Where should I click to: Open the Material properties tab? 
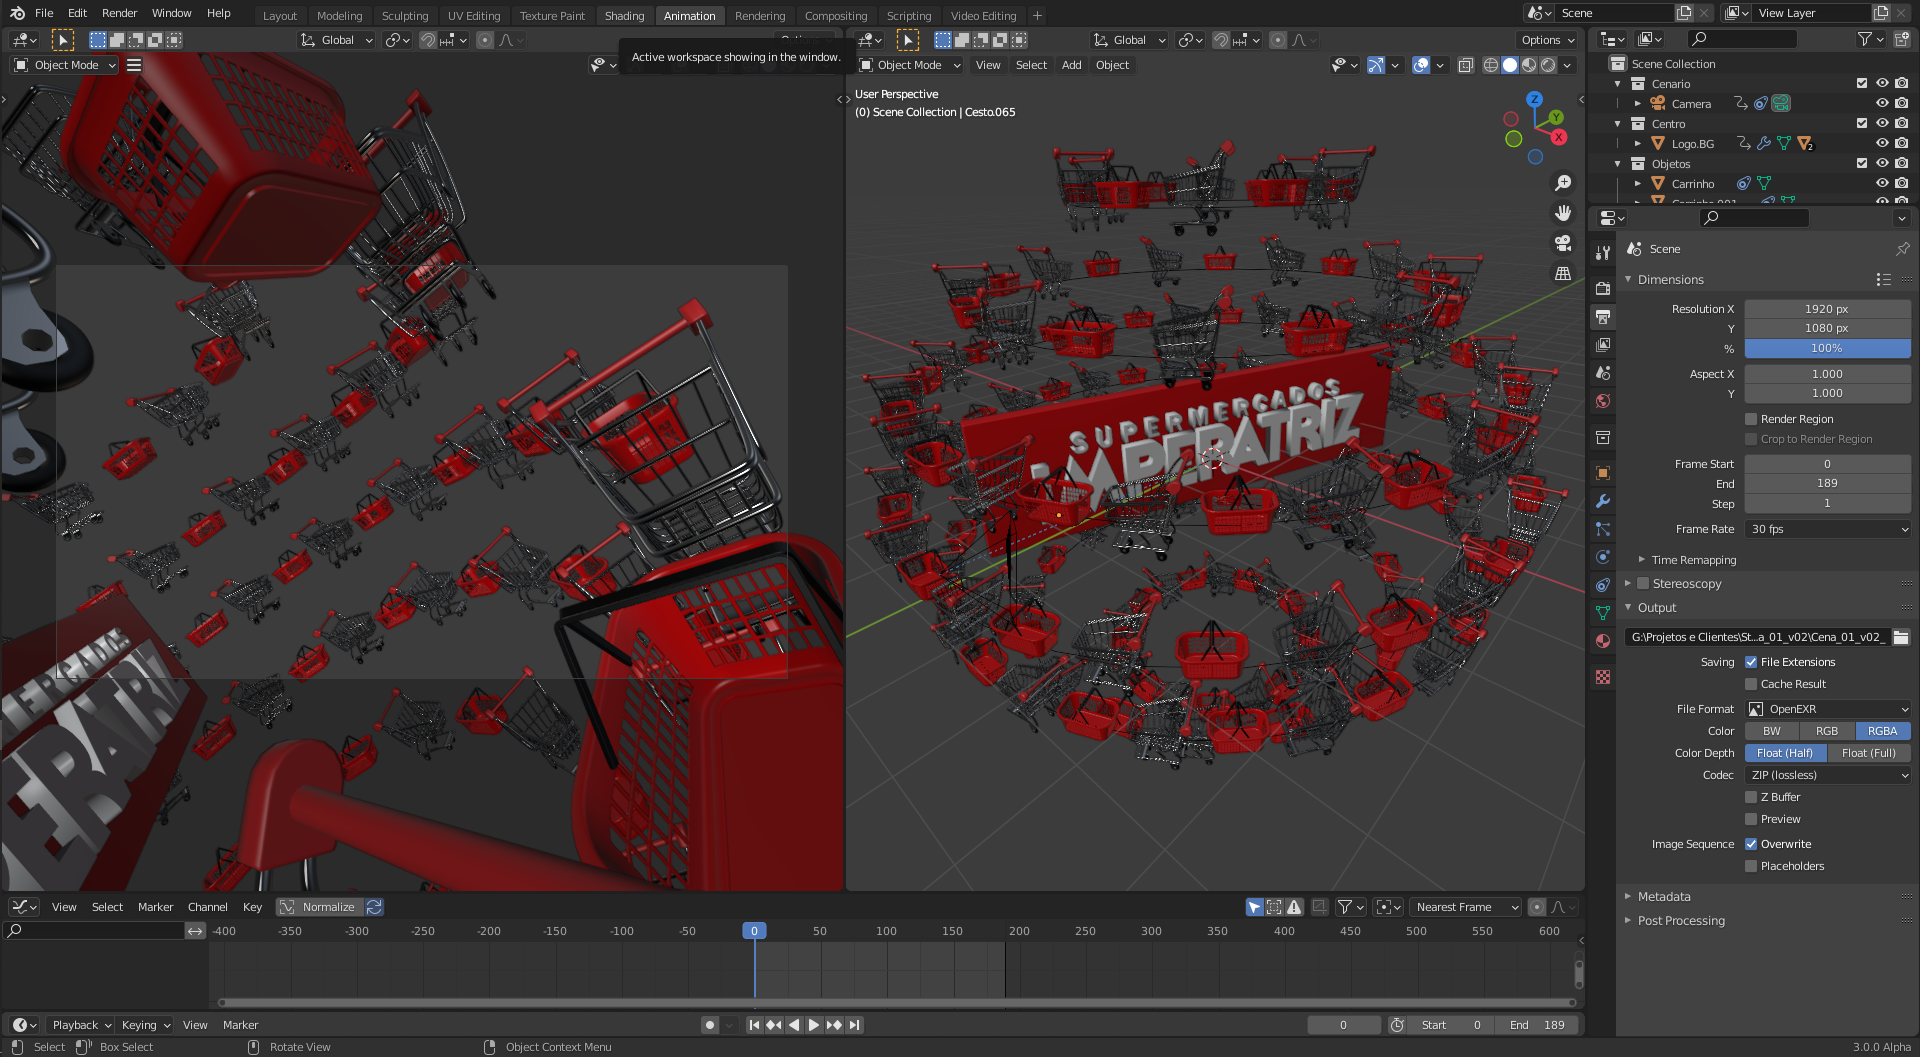1603,641
